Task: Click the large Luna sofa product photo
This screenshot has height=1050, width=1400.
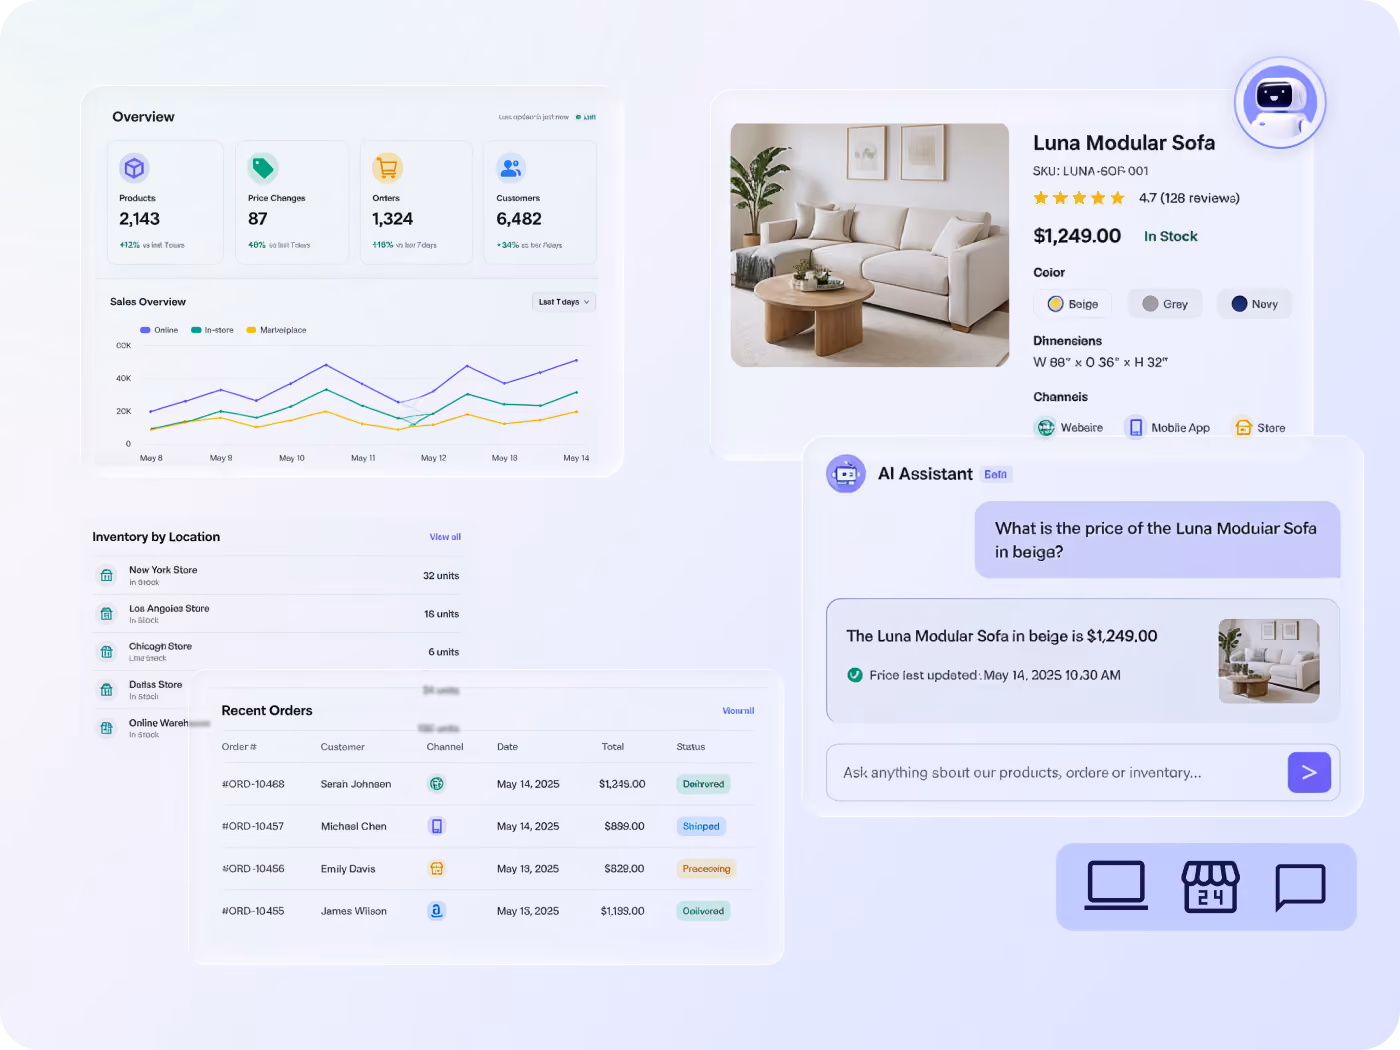Action: [x=870, y=245]
